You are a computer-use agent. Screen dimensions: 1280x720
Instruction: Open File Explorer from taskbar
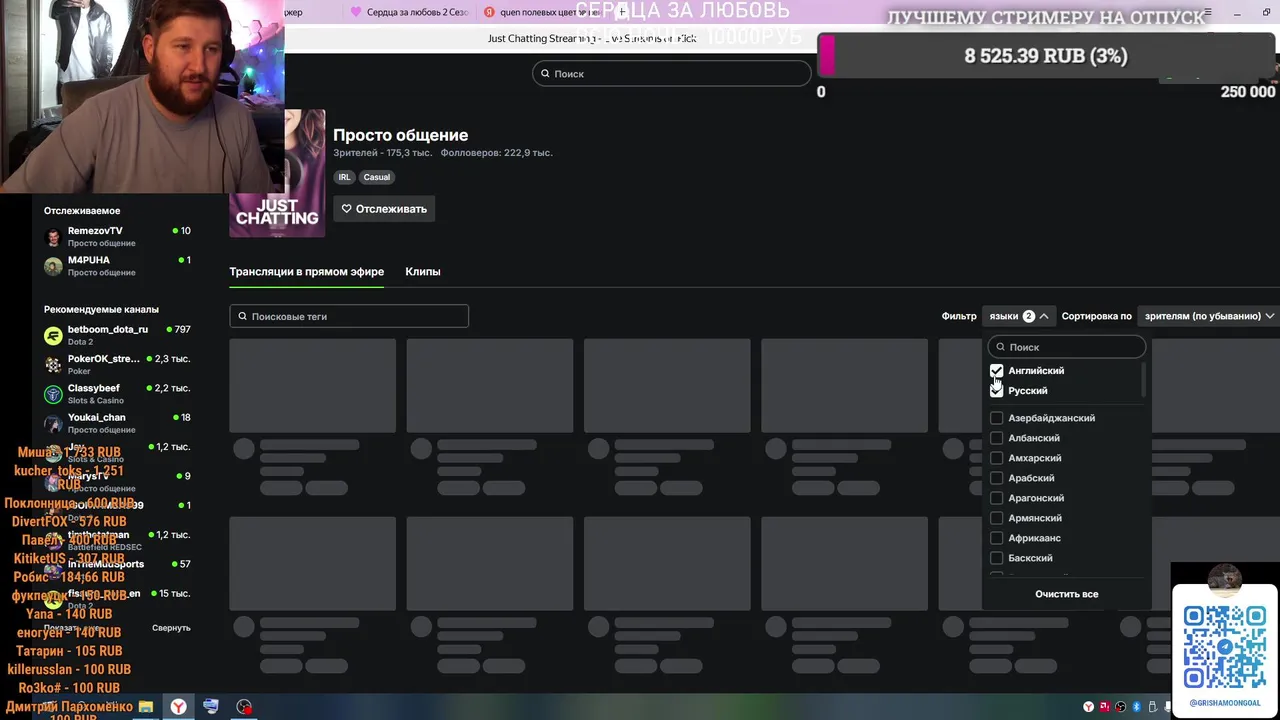click(x=146, y=707)
